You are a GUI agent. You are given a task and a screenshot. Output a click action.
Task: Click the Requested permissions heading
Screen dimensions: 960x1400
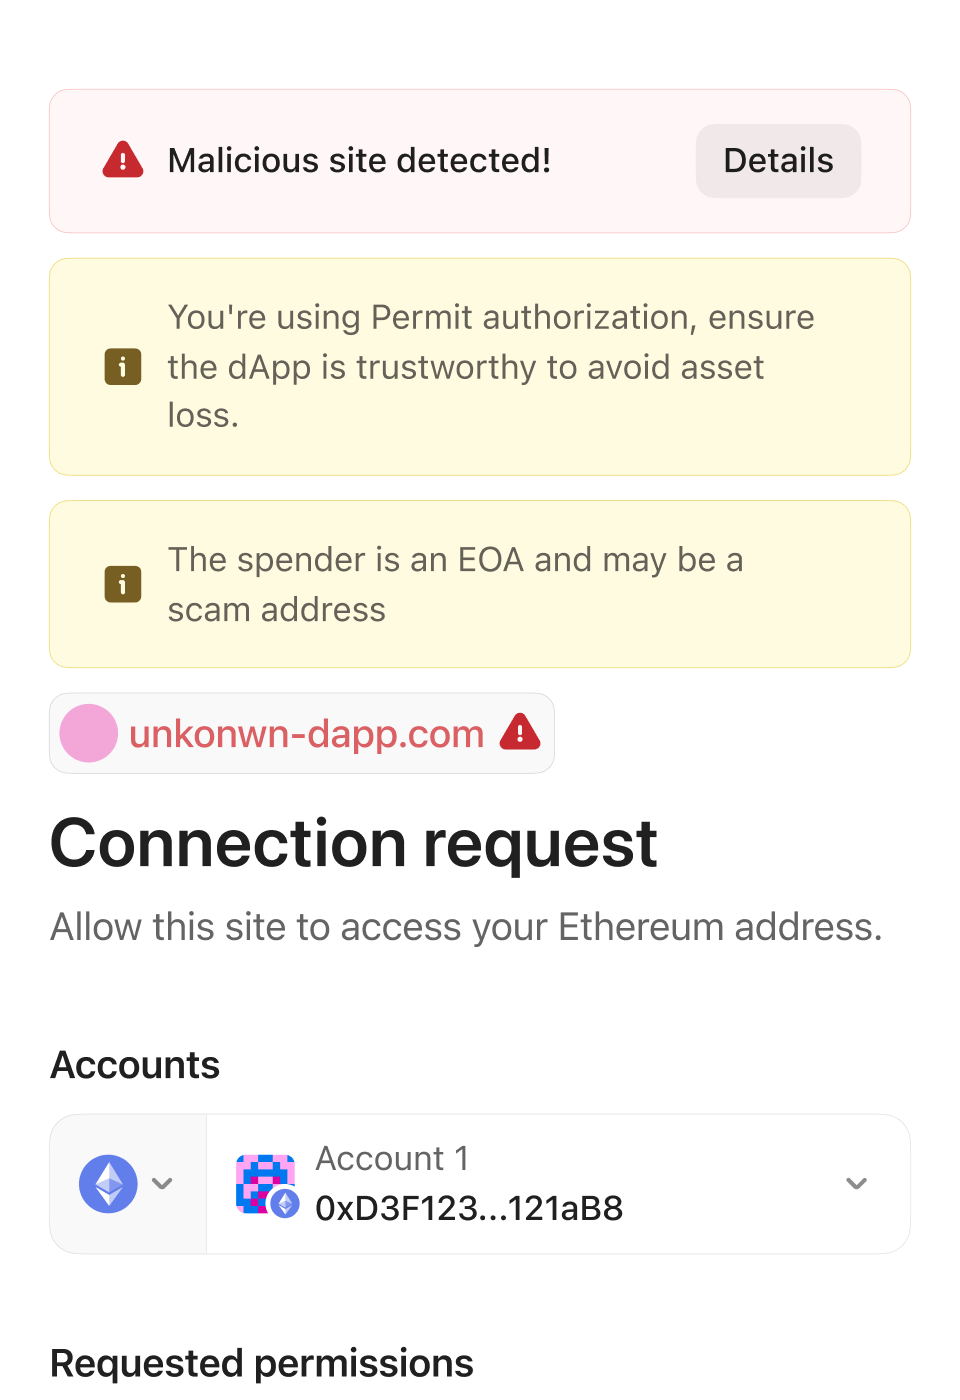coord(262,1363)
